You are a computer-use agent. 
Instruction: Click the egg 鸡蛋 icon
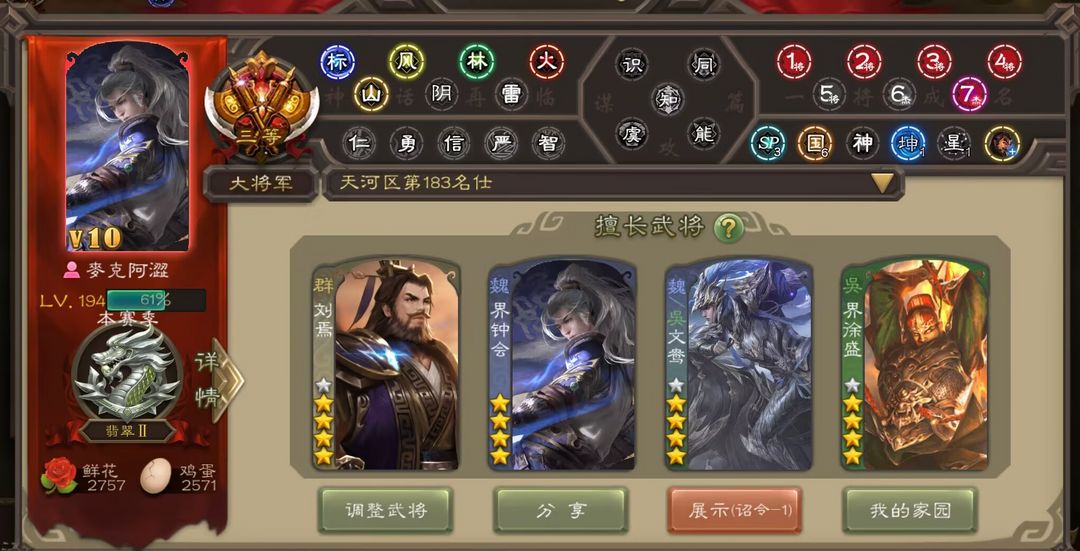(156, 477)
